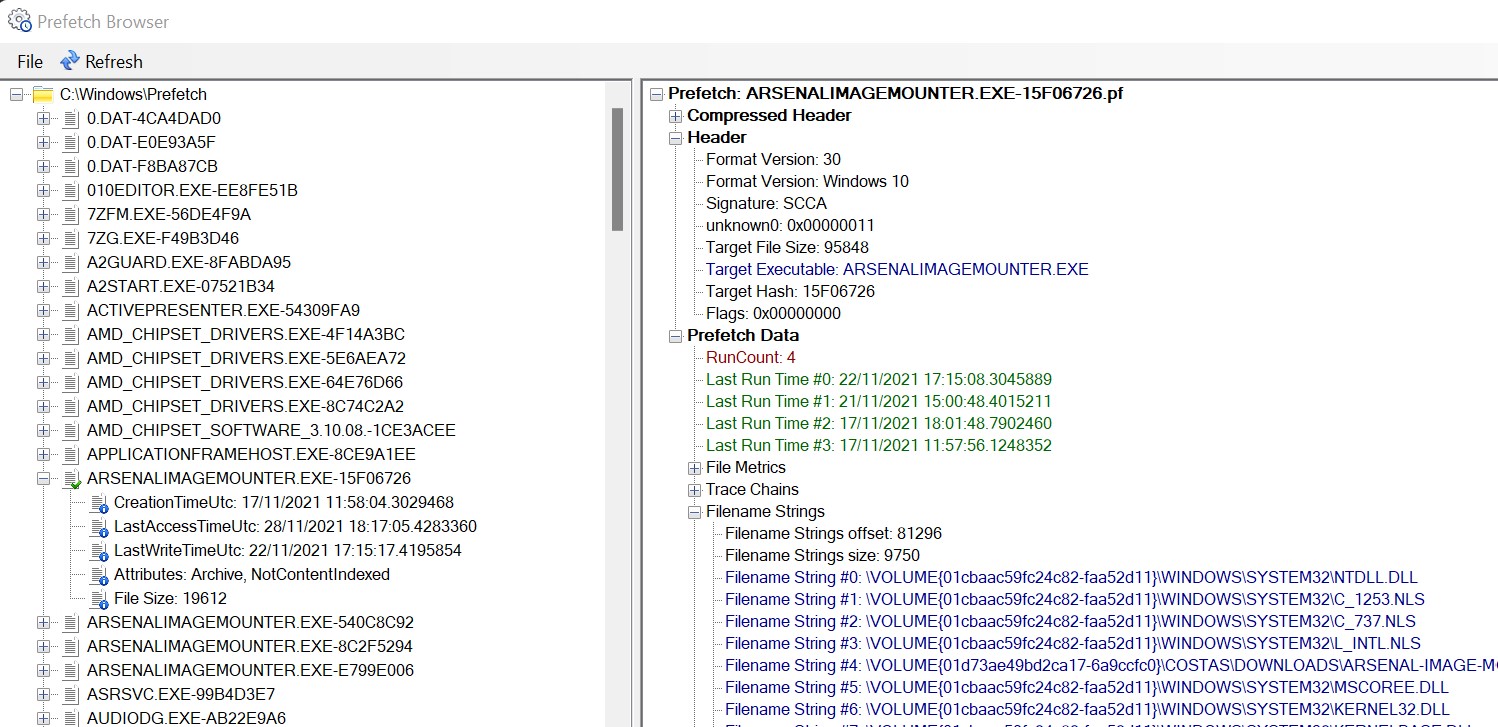1498x727 pixels.
Task: Open the File menu
Action: coord(30,61)
